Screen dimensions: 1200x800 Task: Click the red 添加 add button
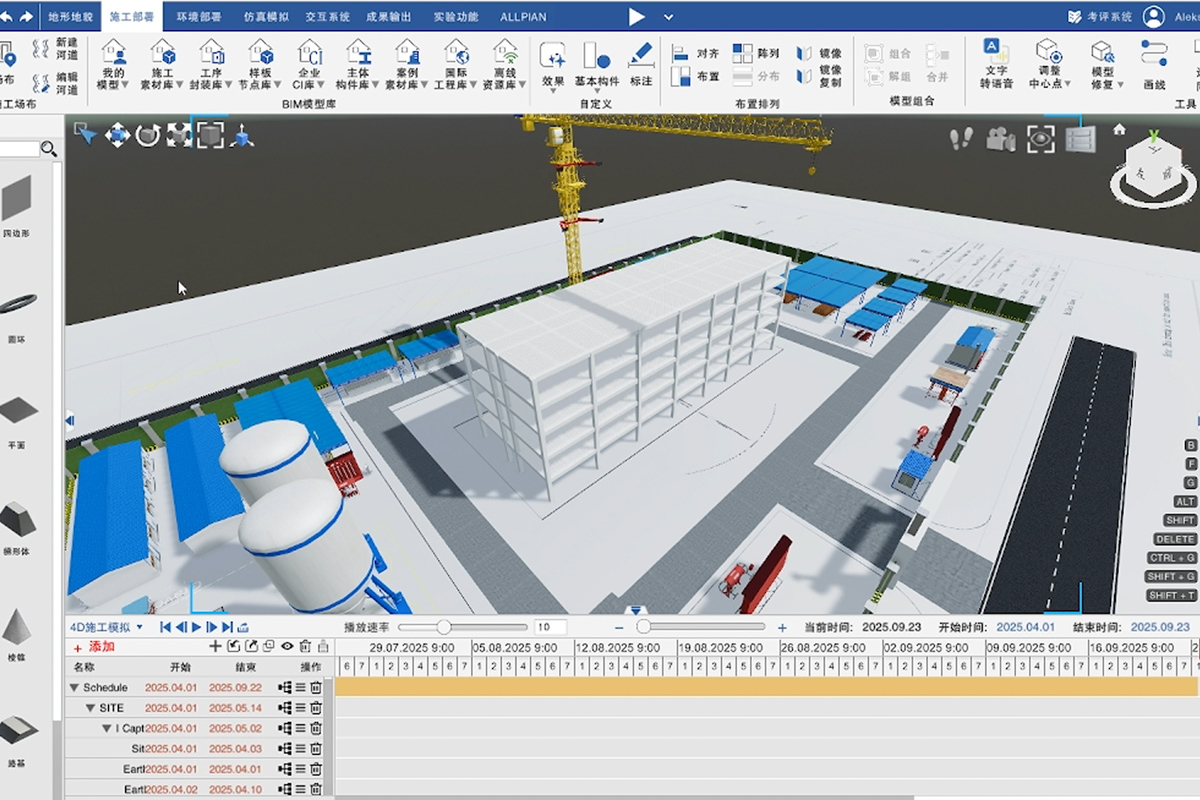(x=94, y=647)
